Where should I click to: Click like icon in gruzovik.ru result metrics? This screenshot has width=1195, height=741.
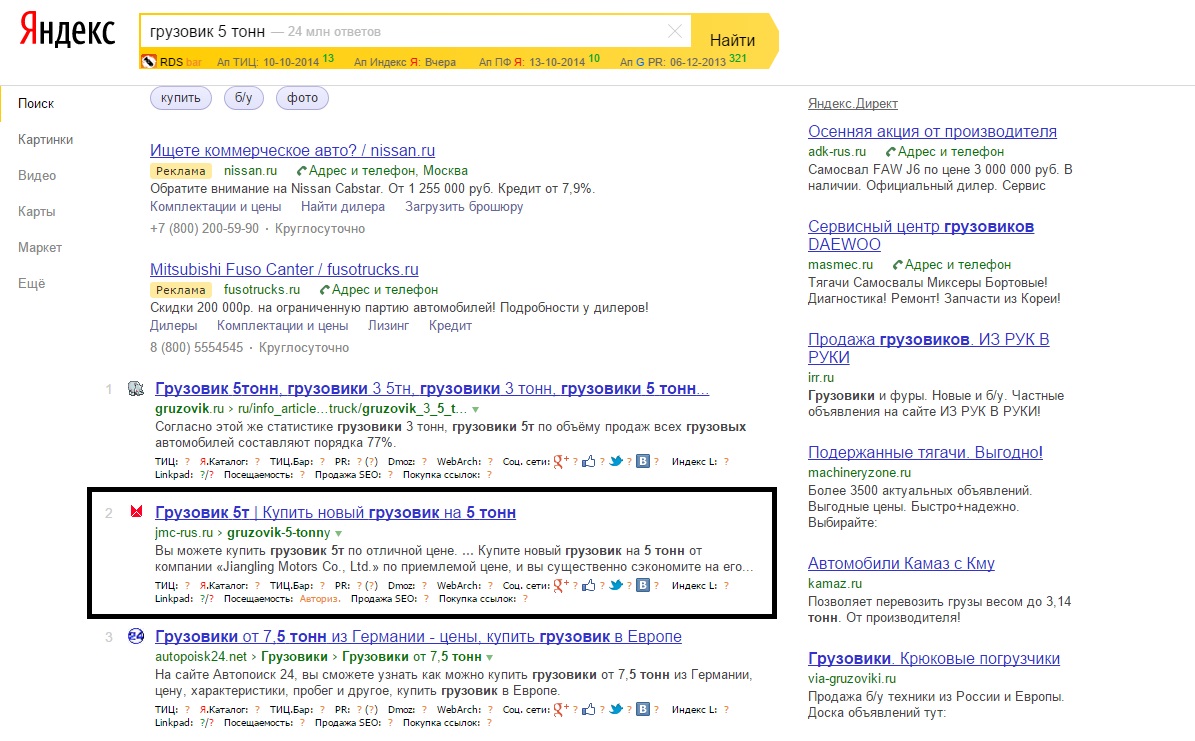[x=588, y=461]
